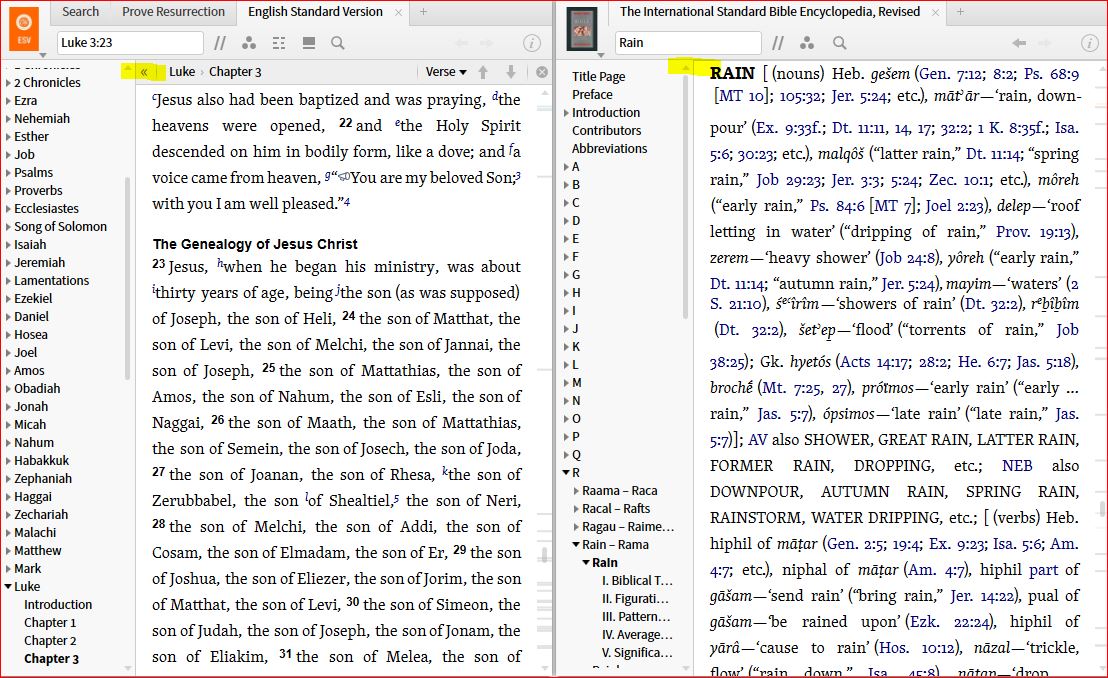Select Abbreviations in encyclopedia contents
Screen dimensions: 1108x678
point(609,149)
